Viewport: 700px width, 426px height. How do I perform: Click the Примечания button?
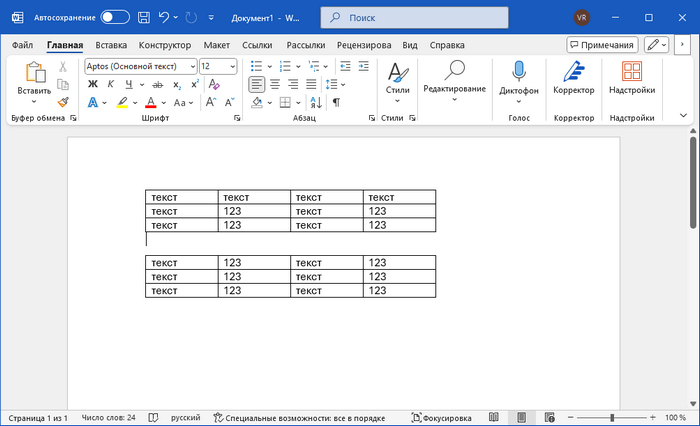coord(602,45)
